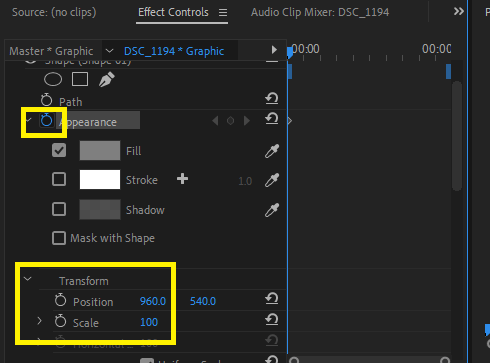Select the Pen mask tool
The width and height of the screenshot is (490, 363).
107,80
